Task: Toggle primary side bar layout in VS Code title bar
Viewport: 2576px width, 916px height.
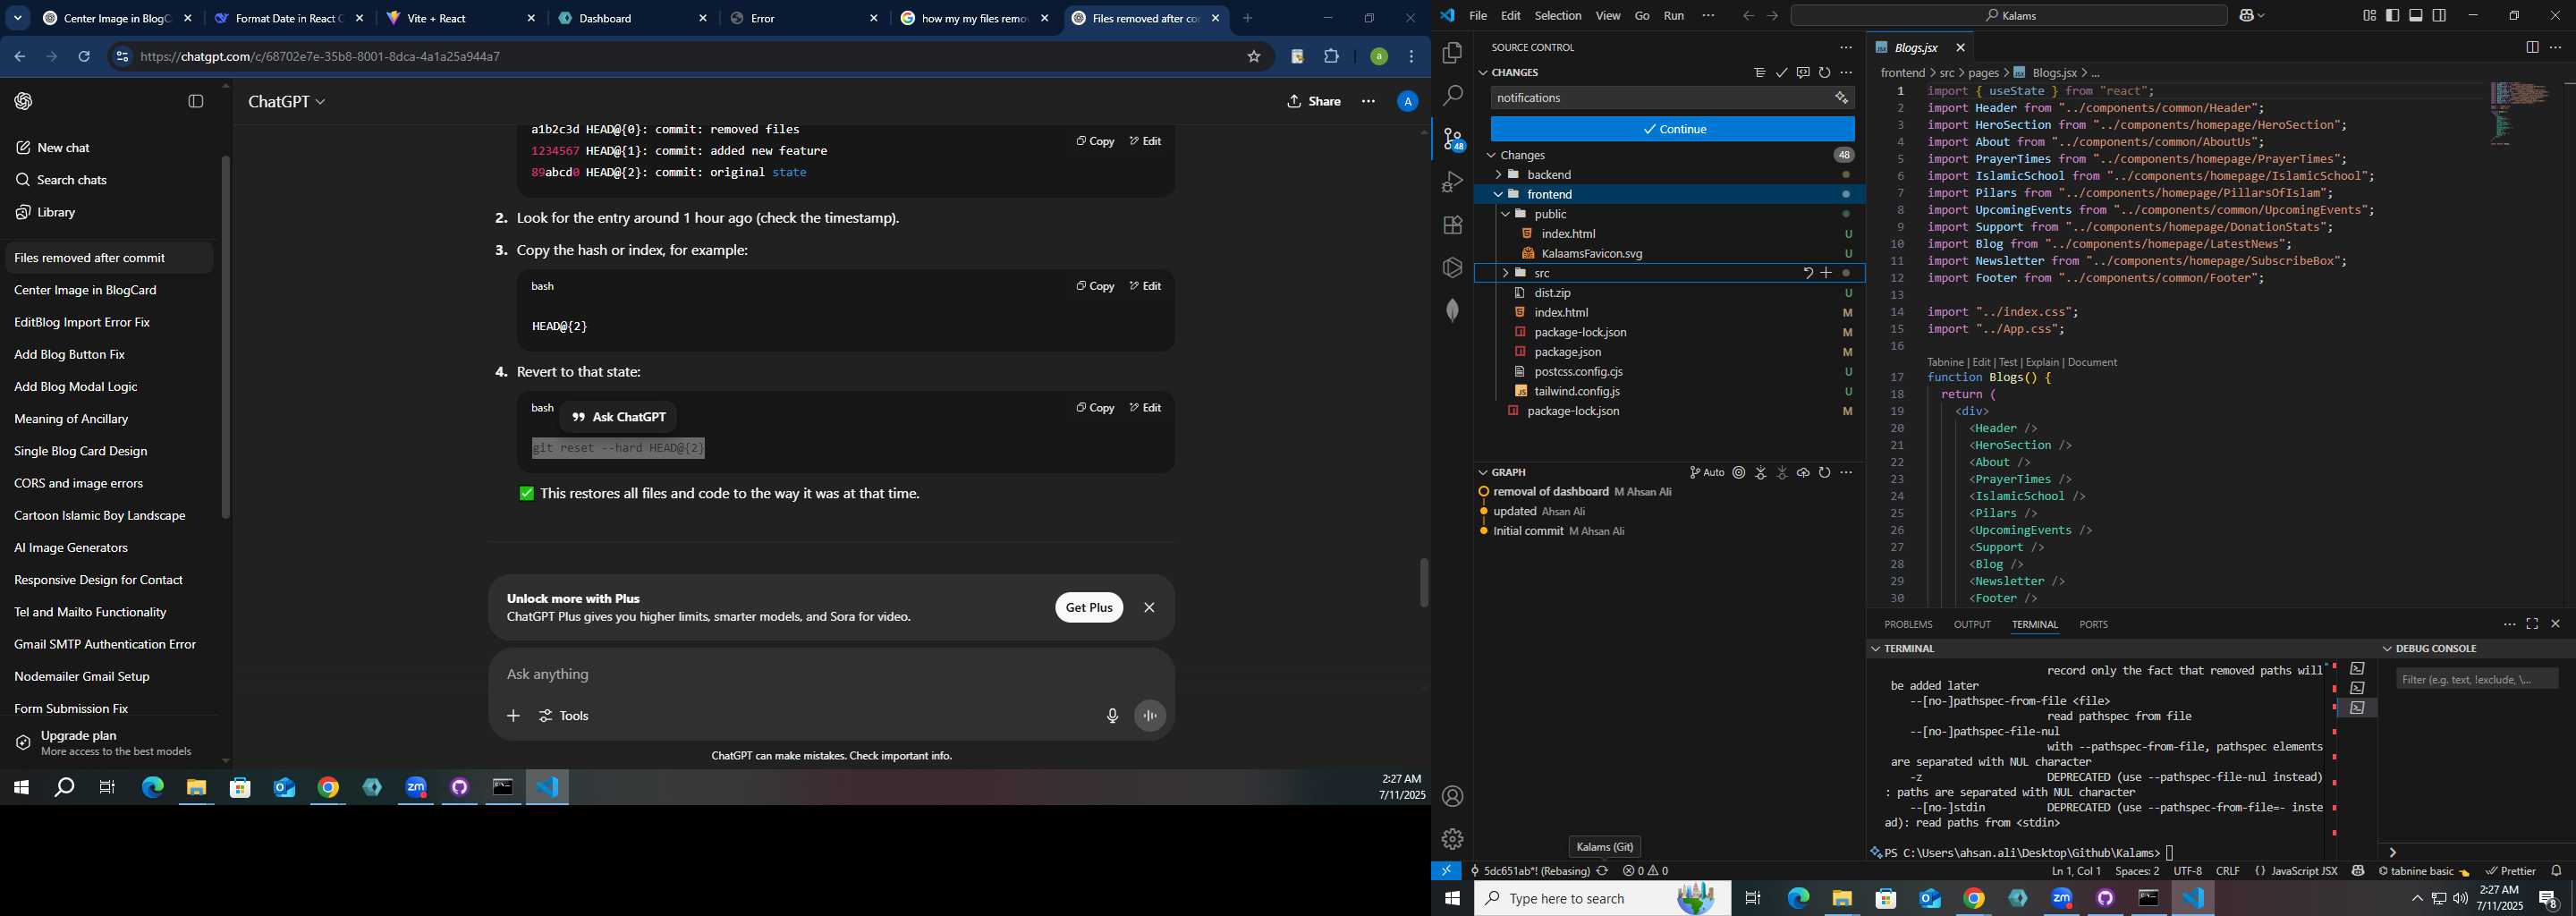Action: point(2392,16)
